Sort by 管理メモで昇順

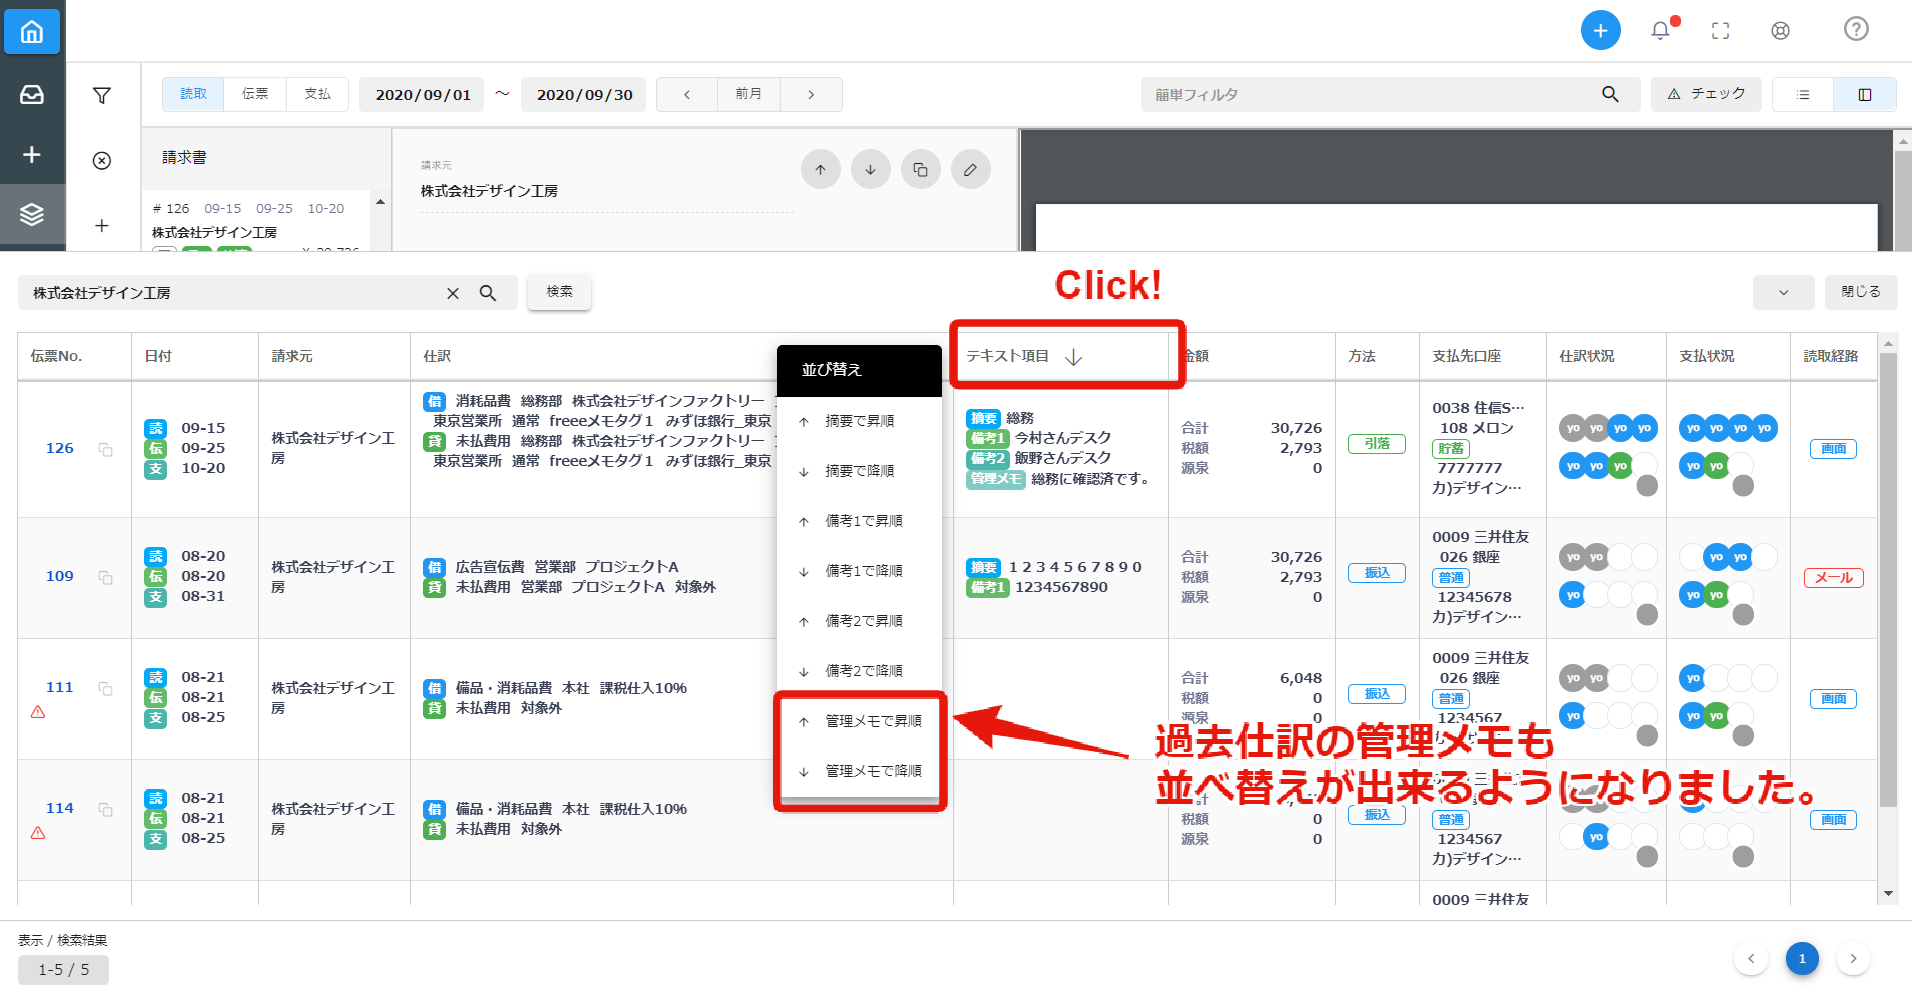pyautogui.click(x=859, y=721)
